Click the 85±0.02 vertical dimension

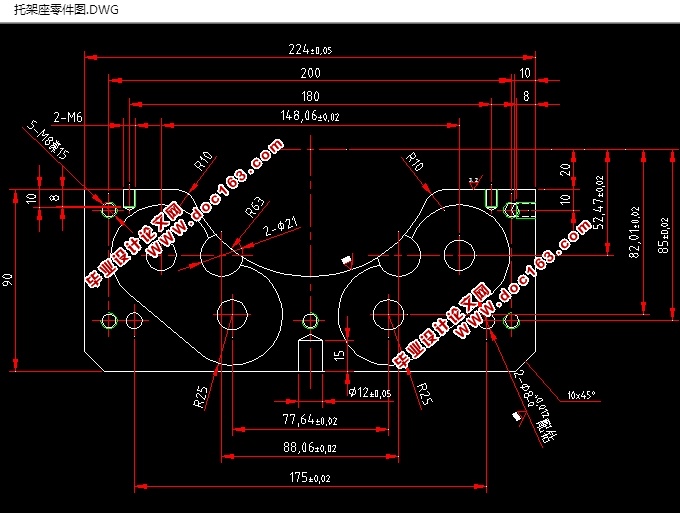point(664,231)
